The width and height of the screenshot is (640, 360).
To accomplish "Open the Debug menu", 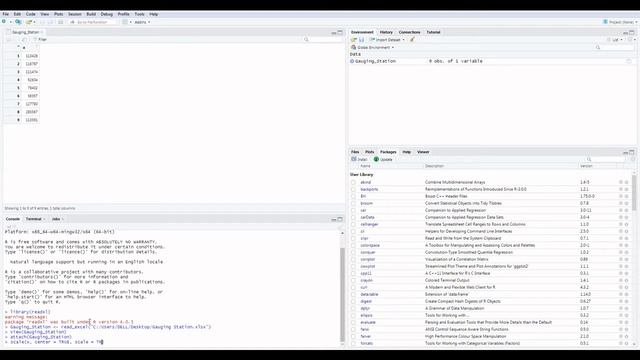I will [107, 14].
